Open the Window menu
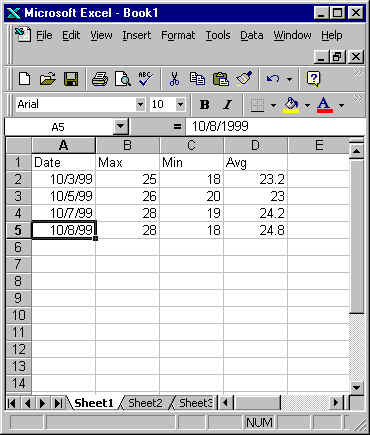 (292, 35)
